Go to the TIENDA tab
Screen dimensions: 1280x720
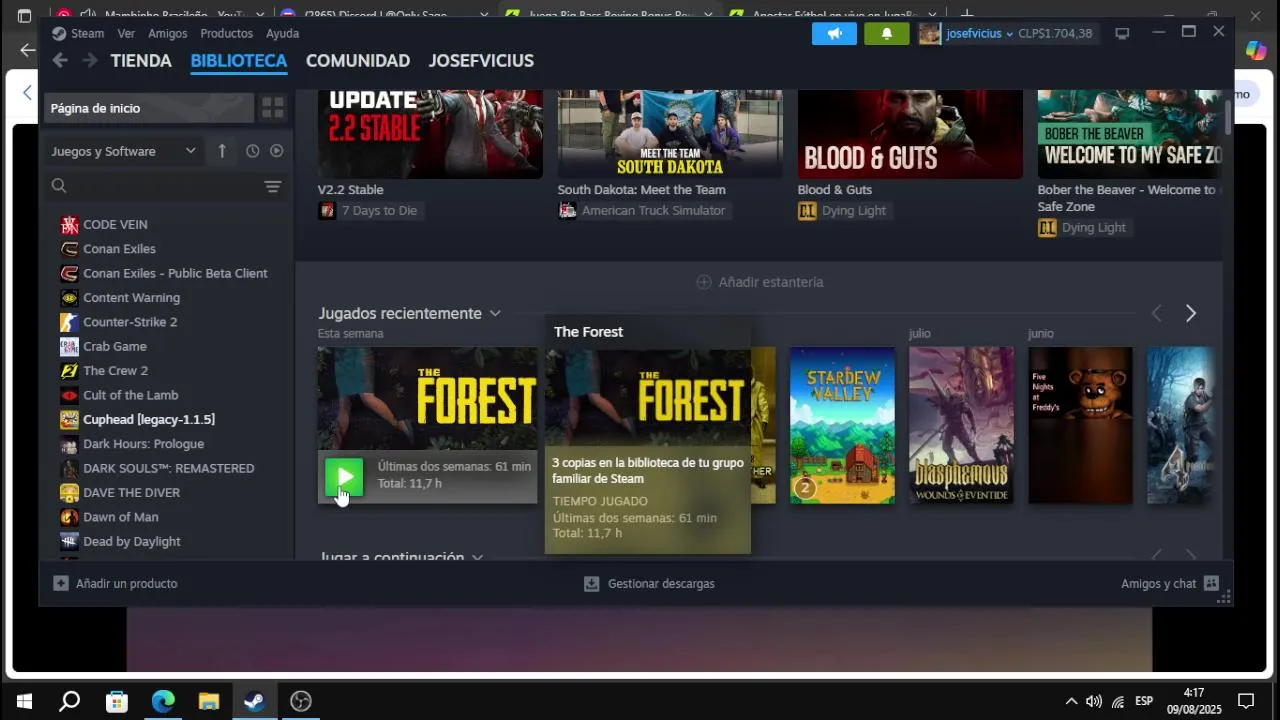[141, 61]
